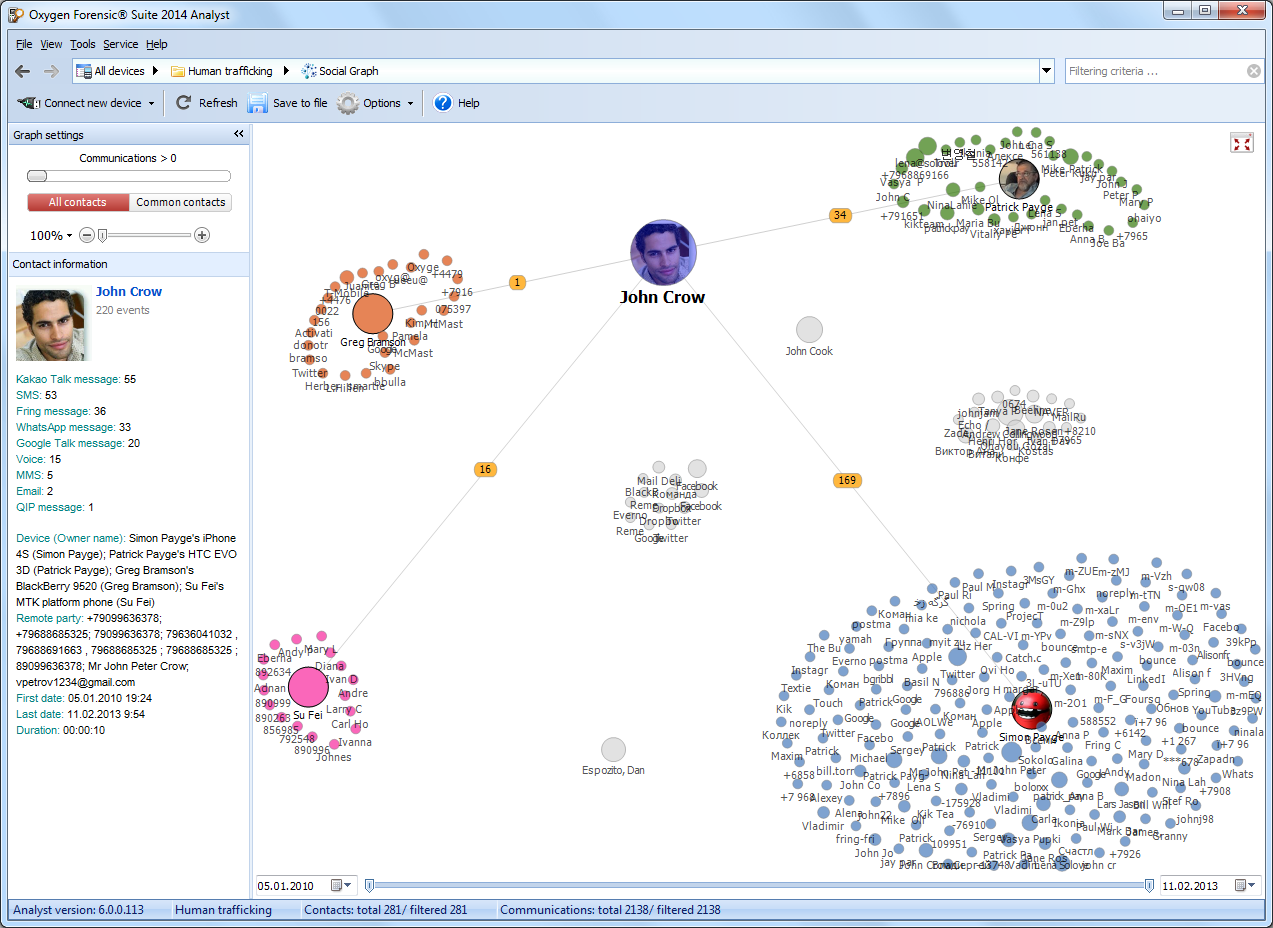Open the 100% zoom level dropdown
This screenshot has width=1273, height=928.
point(51,236)
